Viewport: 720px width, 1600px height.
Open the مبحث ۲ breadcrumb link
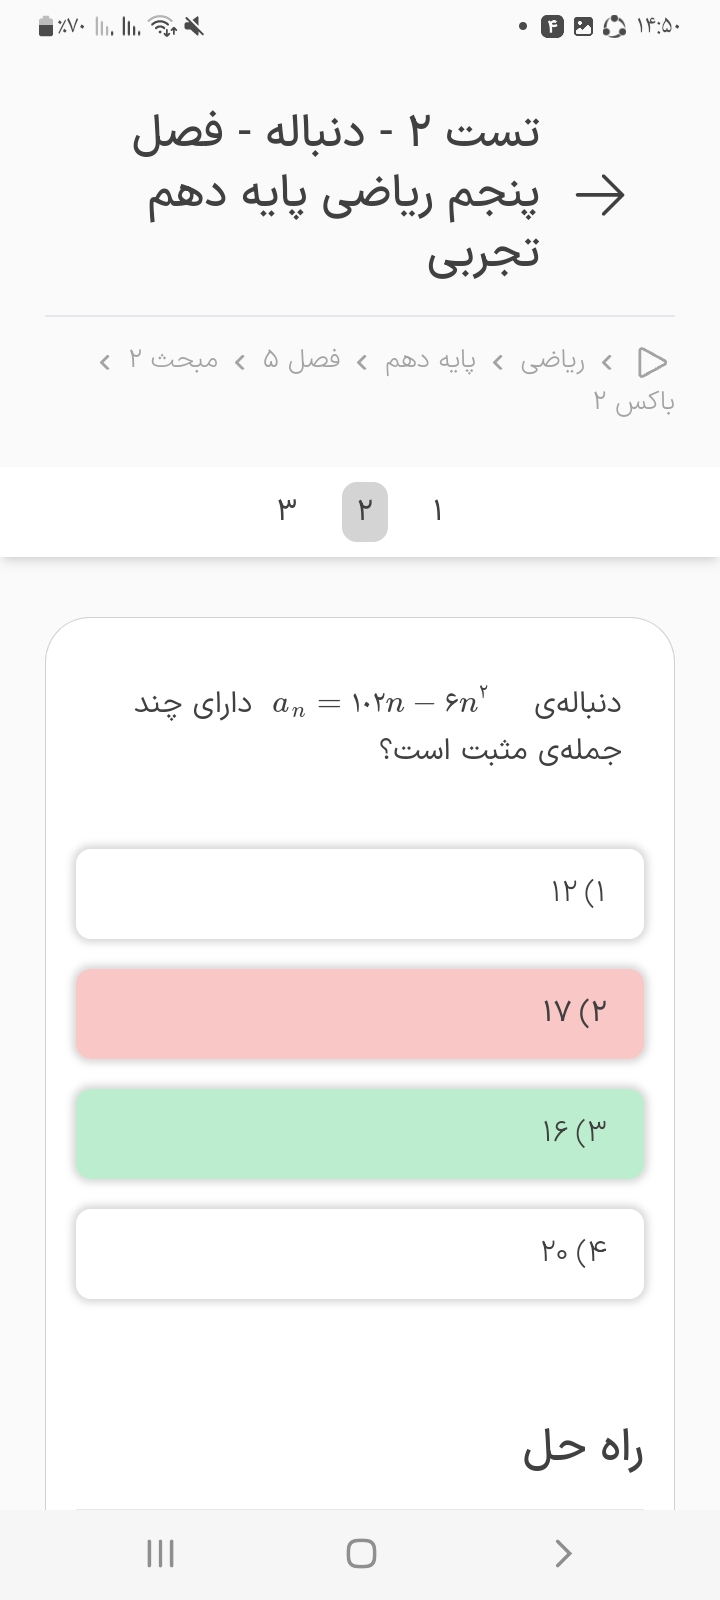click(x=173, y=360)
